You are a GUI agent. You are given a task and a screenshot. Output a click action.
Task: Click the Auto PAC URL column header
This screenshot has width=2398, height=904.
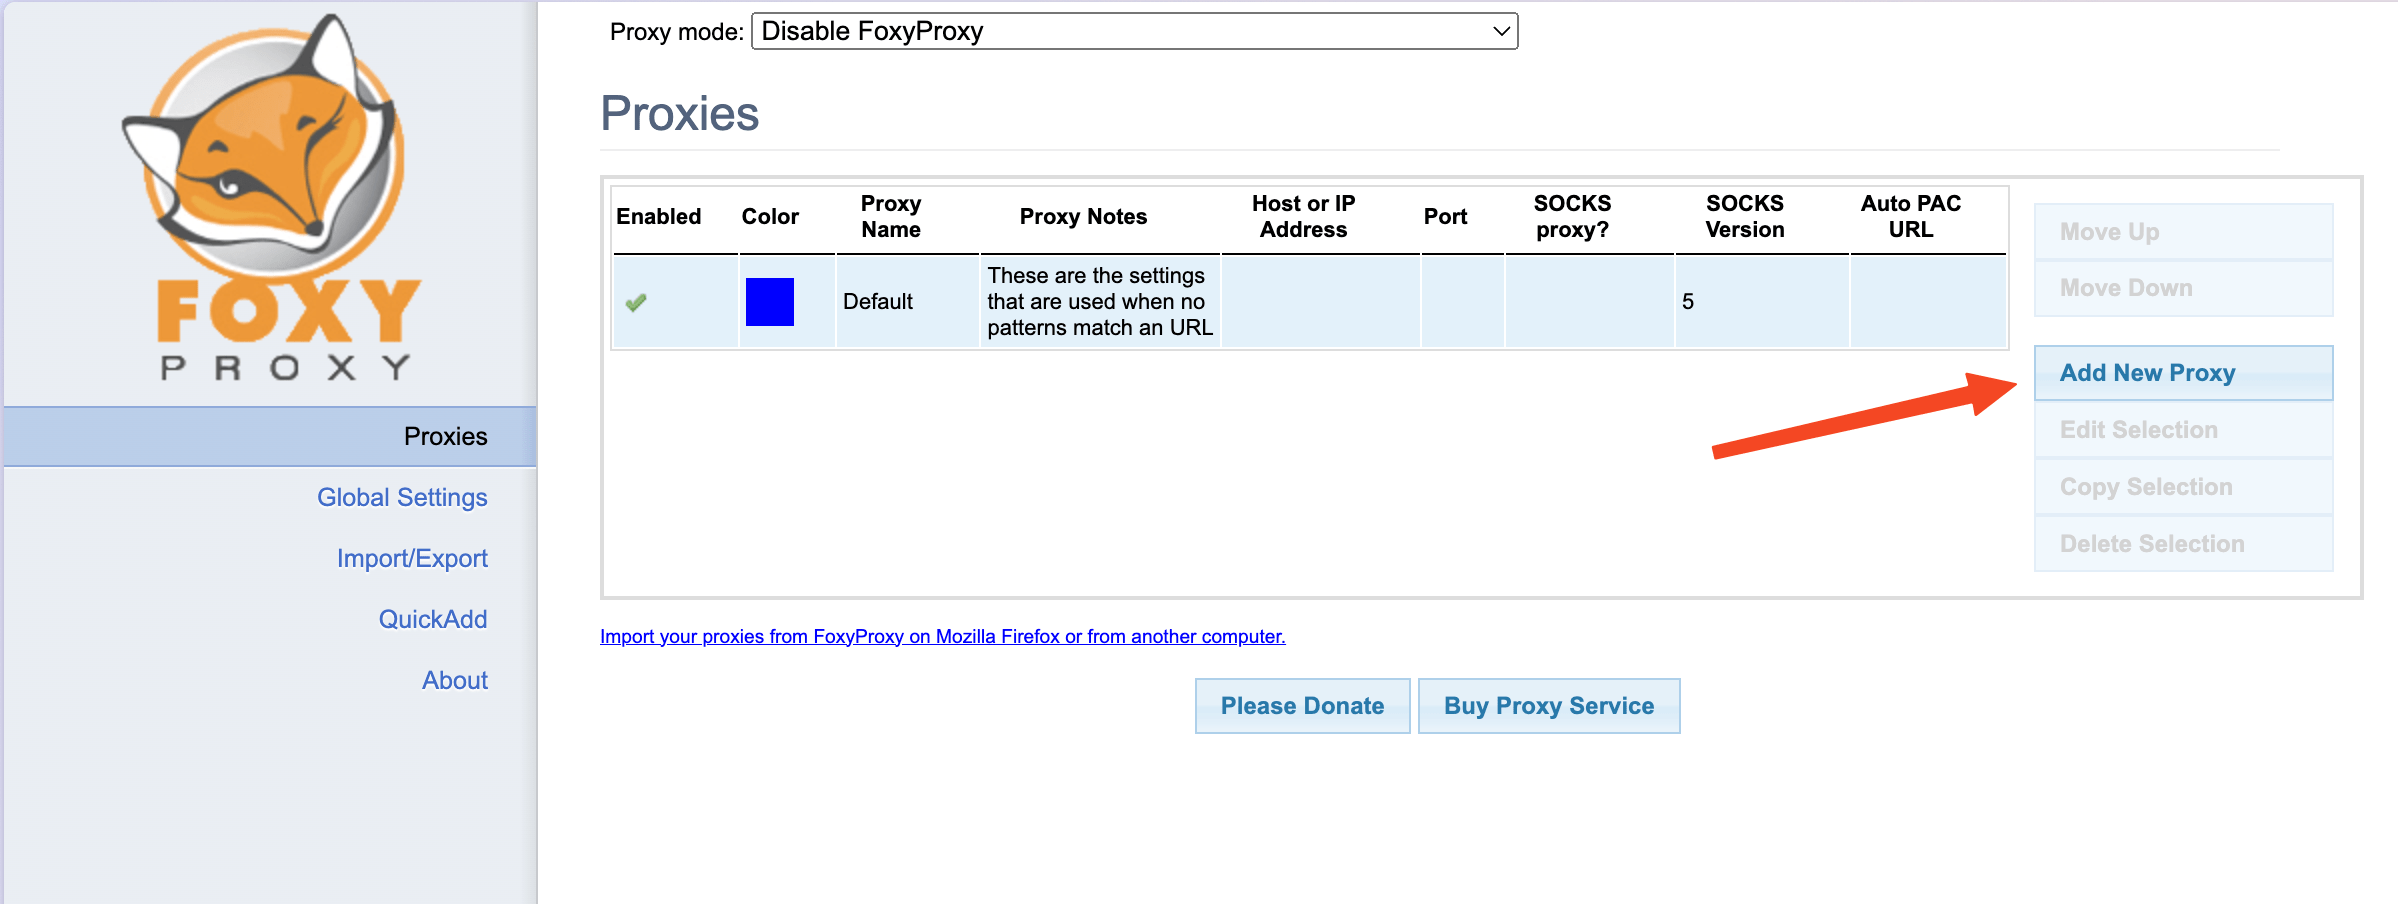click(x=1910, y=216)
